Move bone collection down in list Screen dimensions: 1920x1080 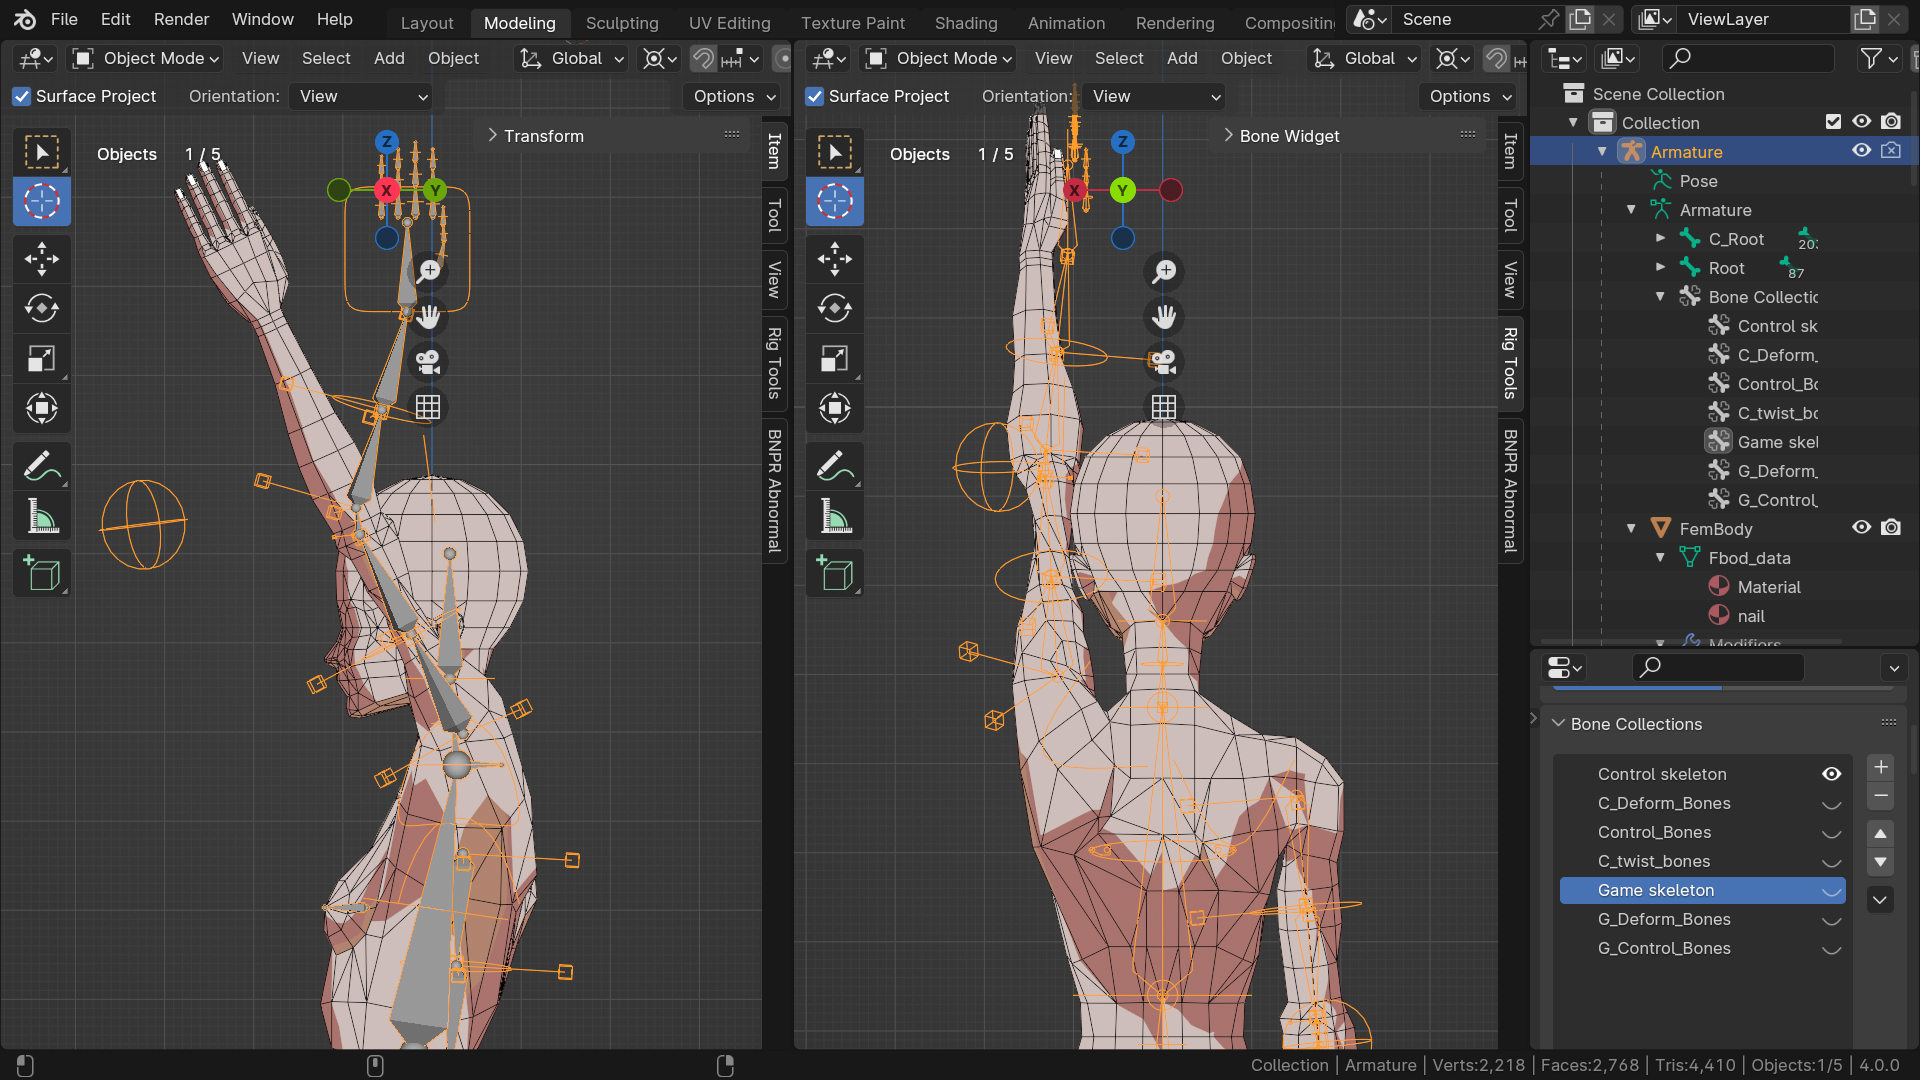point(1880,861)
